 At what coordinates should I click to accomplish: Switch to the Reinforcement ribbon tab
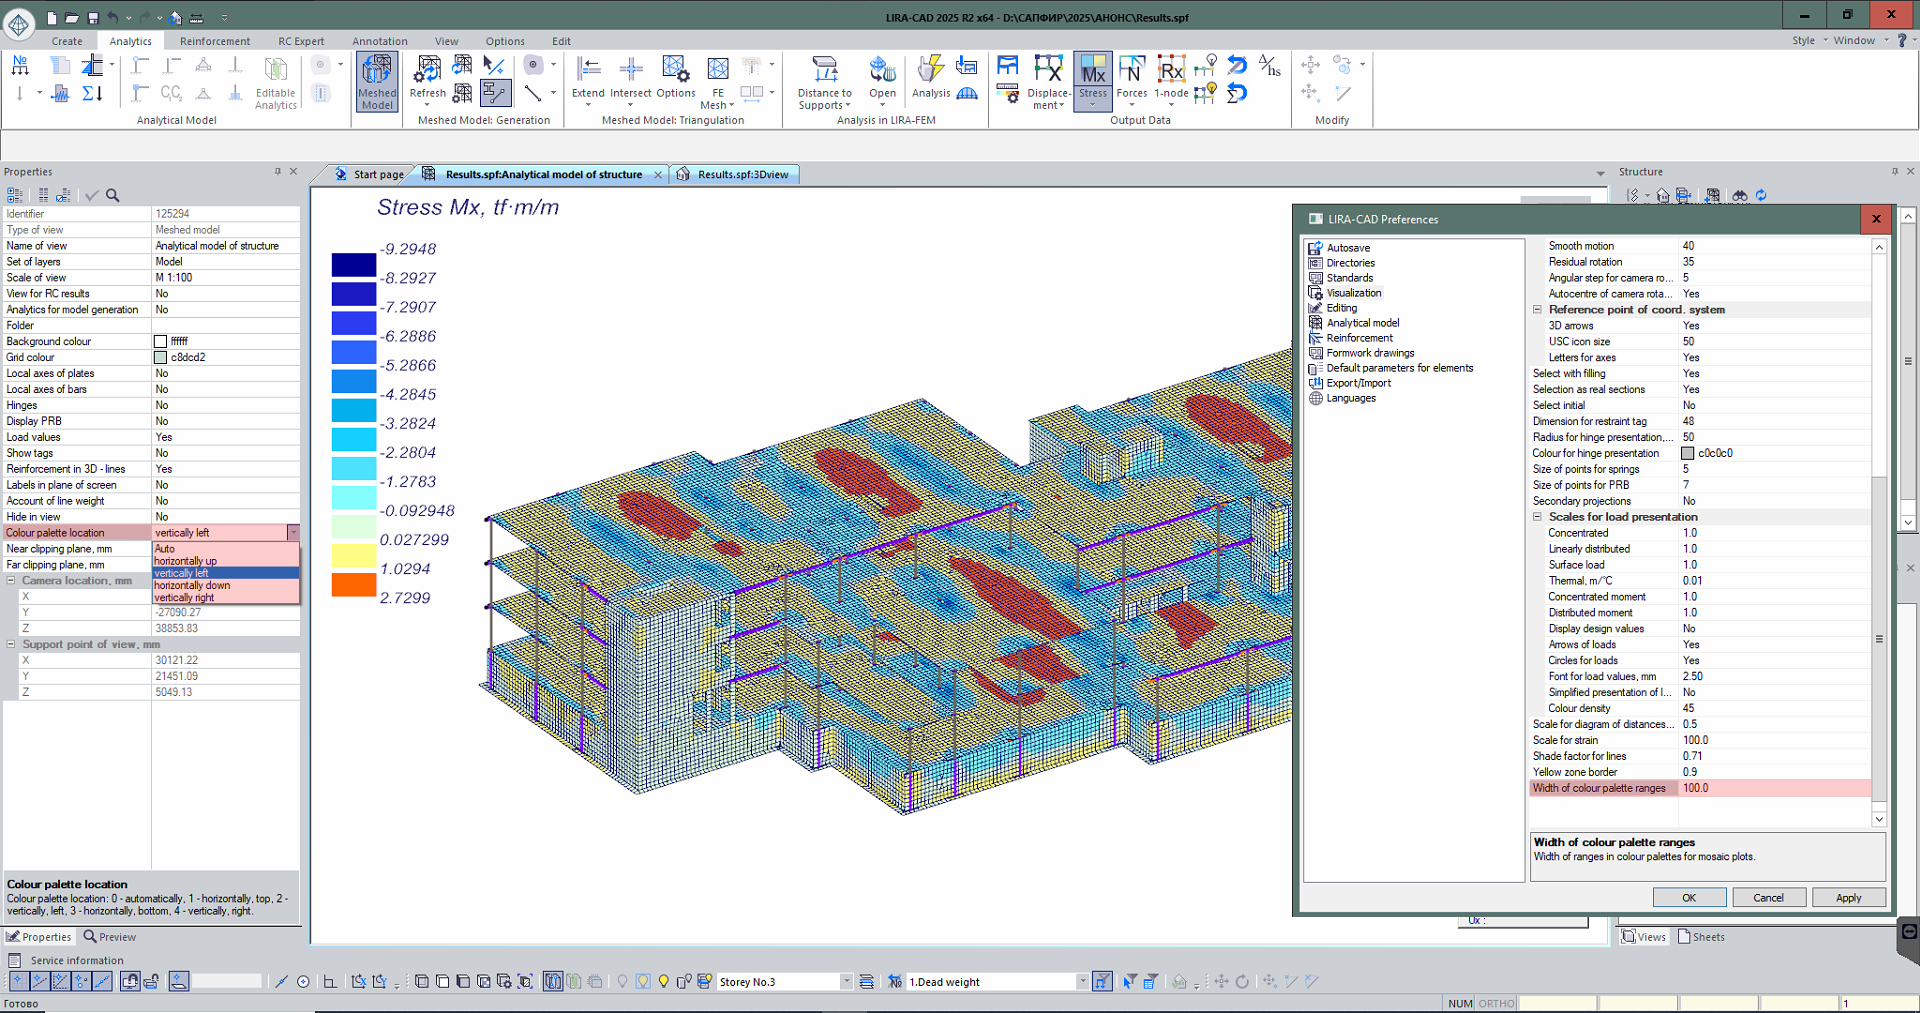215,41
